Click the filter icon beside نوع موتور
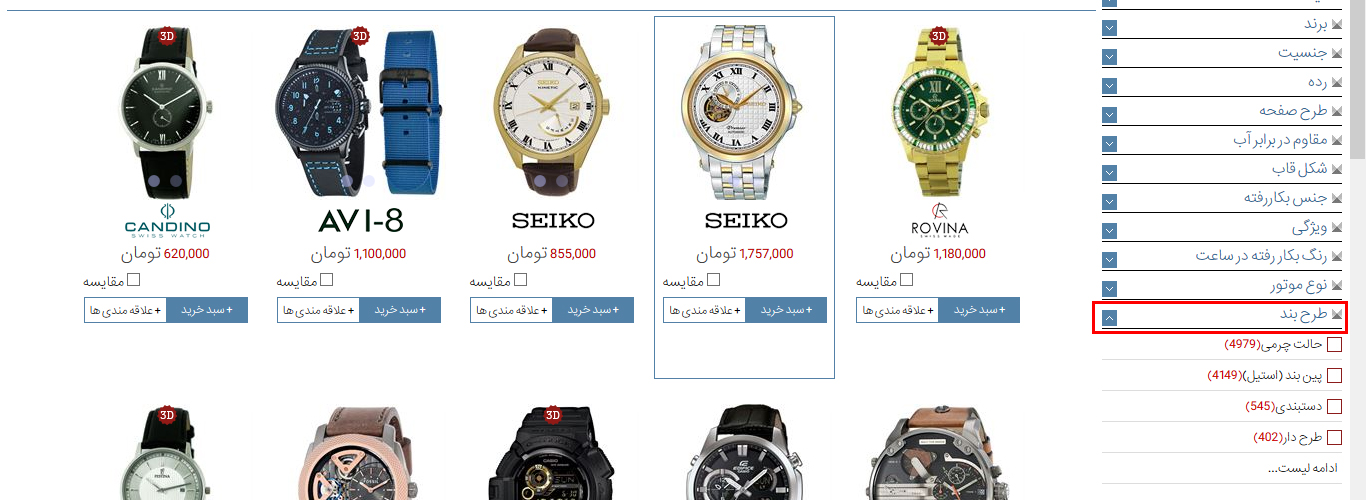Viewport: 1366px width, 500px height. tap(1336, 287)
